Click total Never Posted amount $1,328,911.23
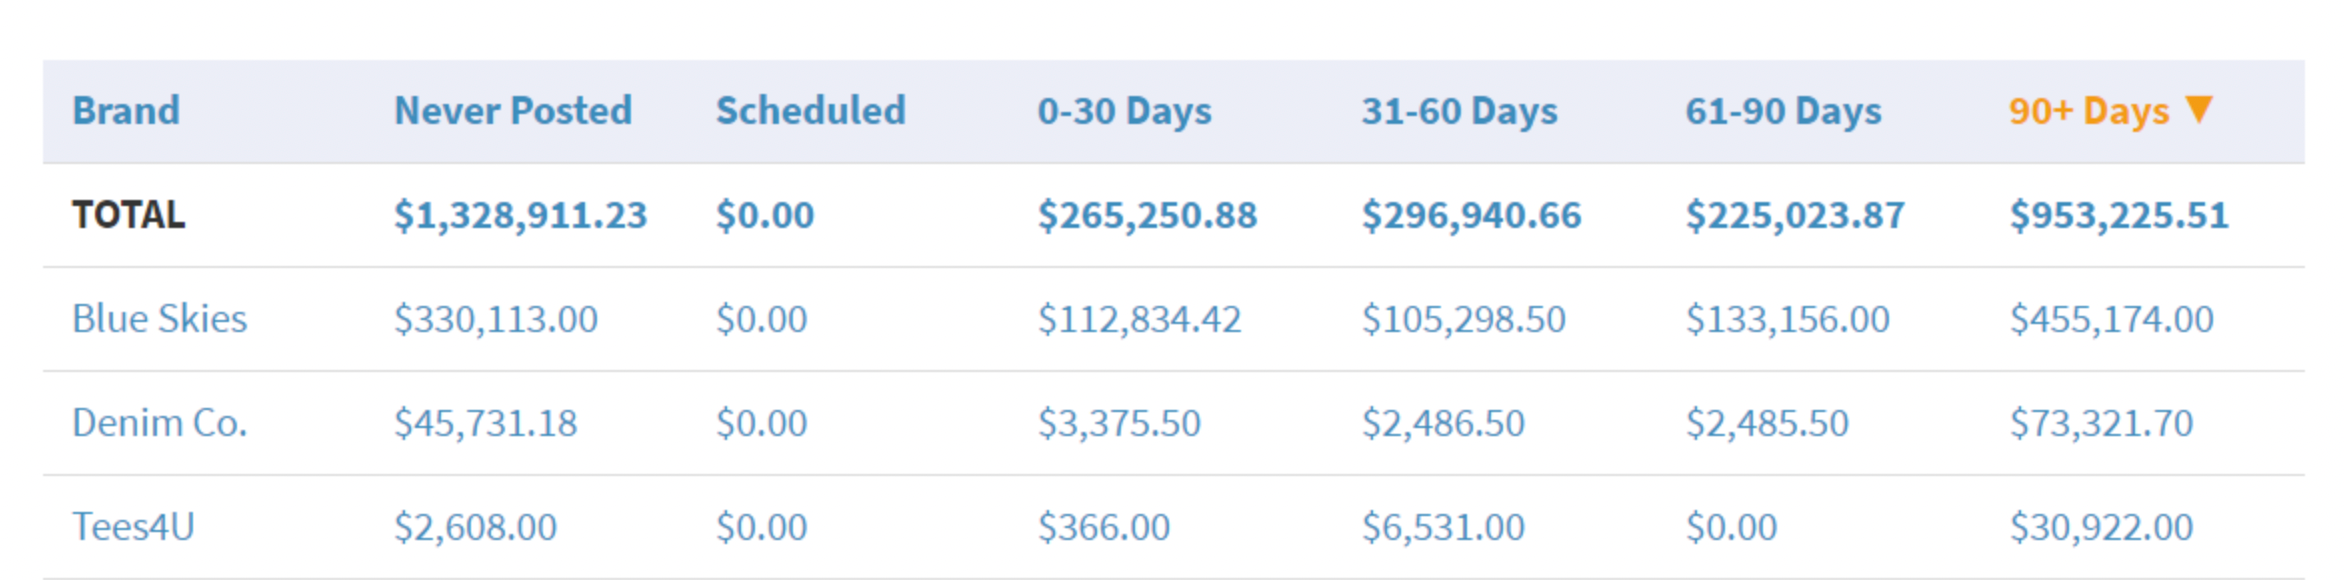This screenshot has width=2344, height=580. point(520,215)
